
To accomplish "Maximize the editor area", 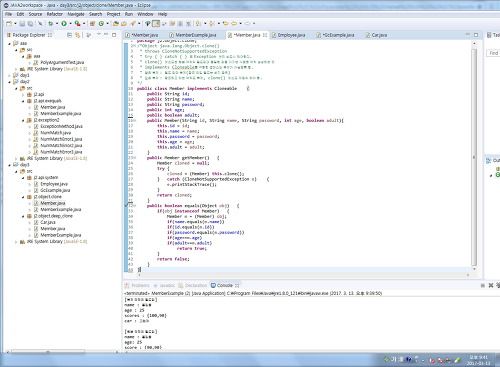I will [x=476, y=35].
